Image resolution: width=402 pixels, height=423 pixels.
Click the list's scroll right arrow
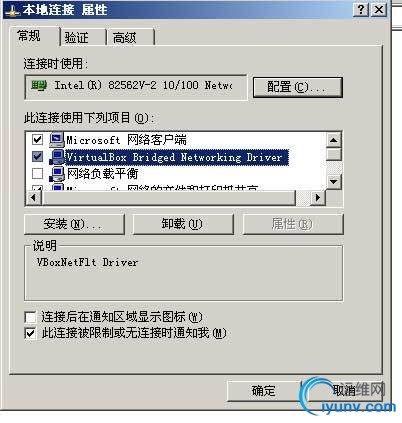318,198
